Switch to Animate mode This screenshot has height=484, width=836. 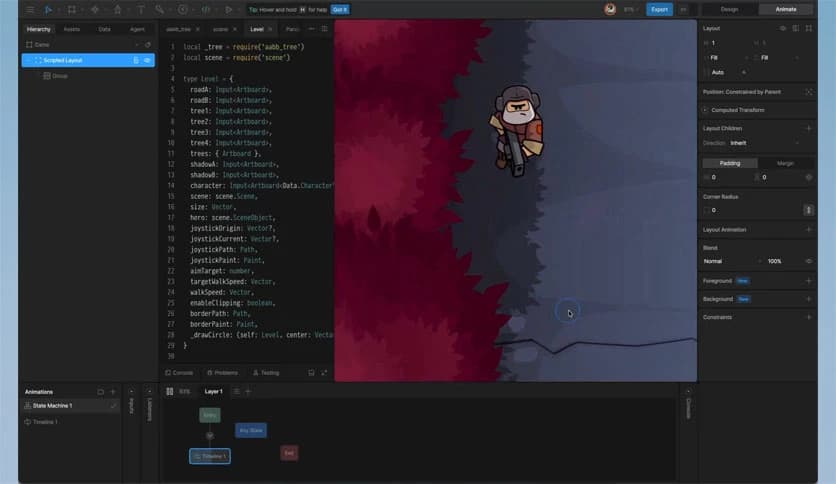785,10
